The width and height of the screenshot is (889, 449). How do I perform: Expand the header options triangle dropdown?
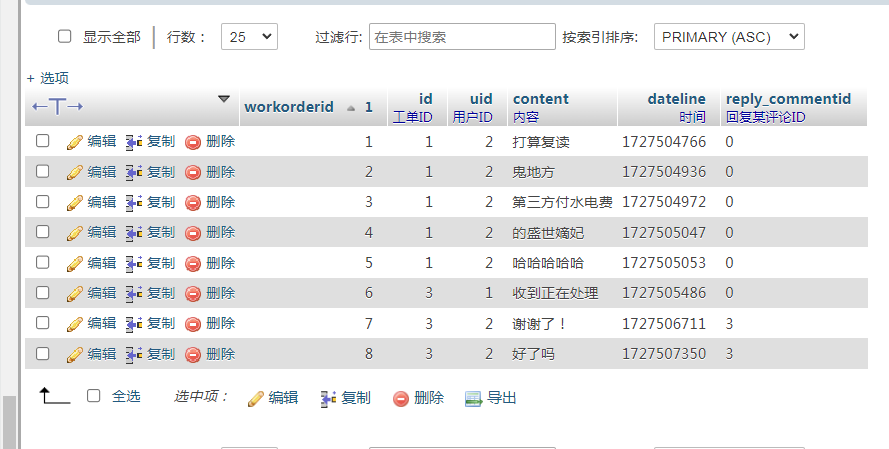pyautogui.click(x=223, y=99)
